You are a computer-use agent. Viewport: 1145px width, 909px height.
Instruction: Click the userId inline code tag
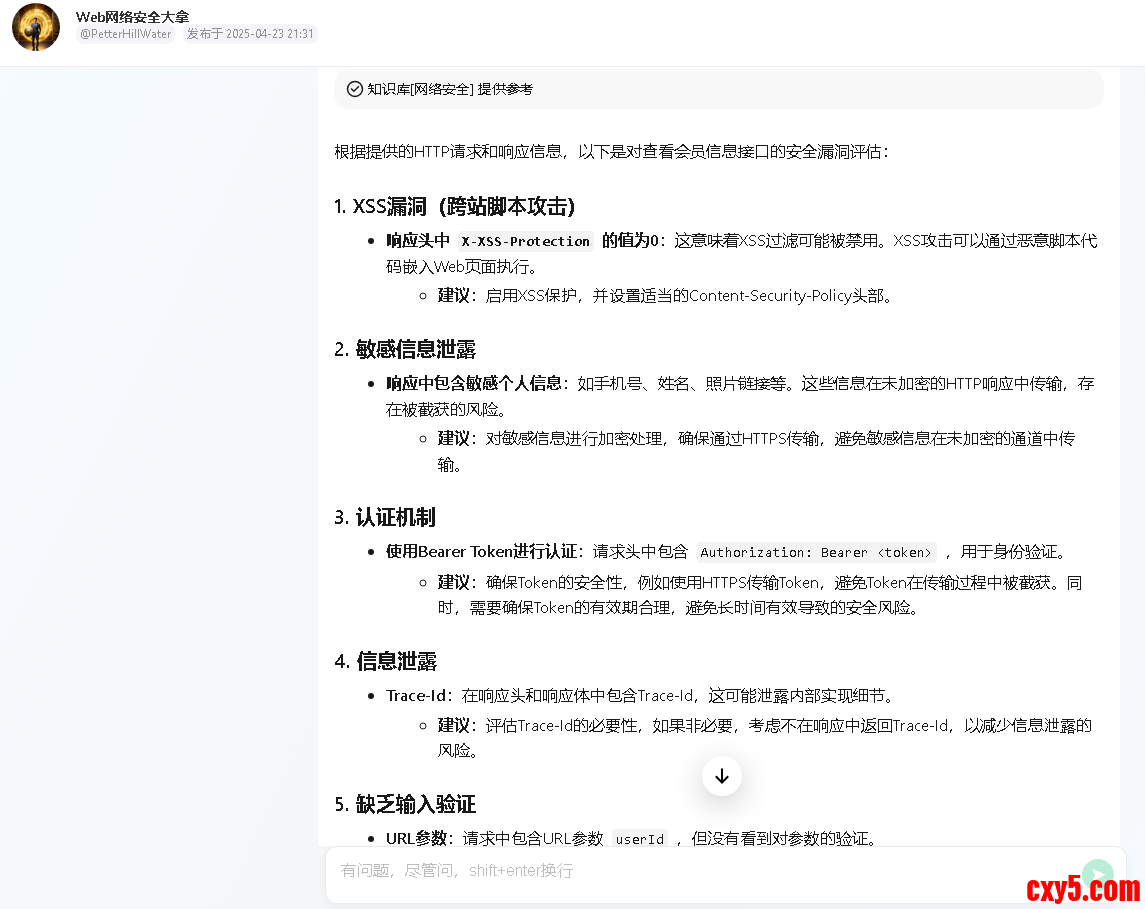639,839
